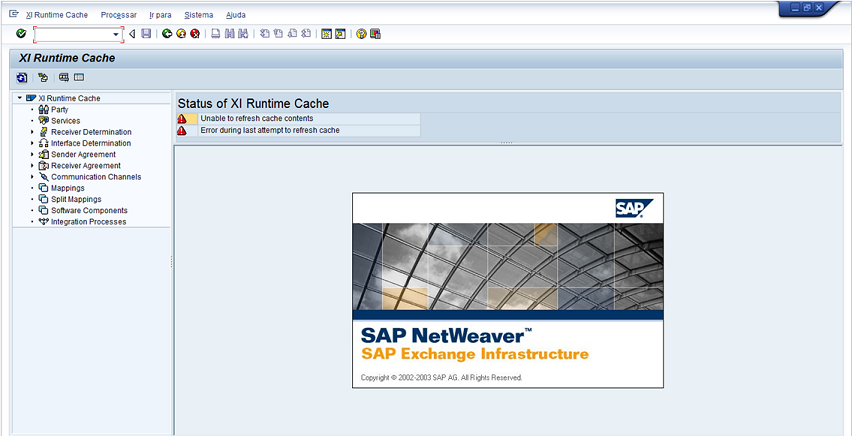Click the Software Components tree icon
Viewport: 852px width, 436px height.
coord(44,210)
